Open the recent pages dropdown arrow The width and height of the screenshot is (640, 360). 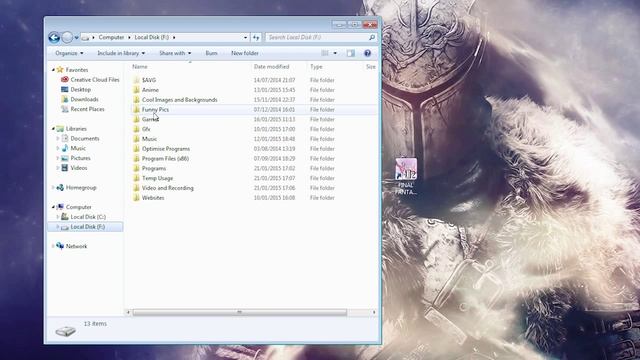76,38
